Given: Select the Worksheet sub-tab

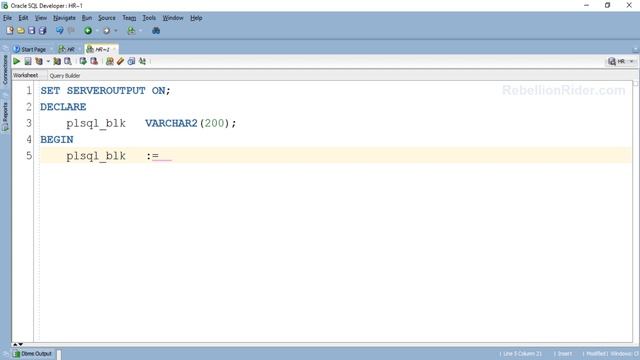Looking at the screenshot, I should click(x=25, y=76).
